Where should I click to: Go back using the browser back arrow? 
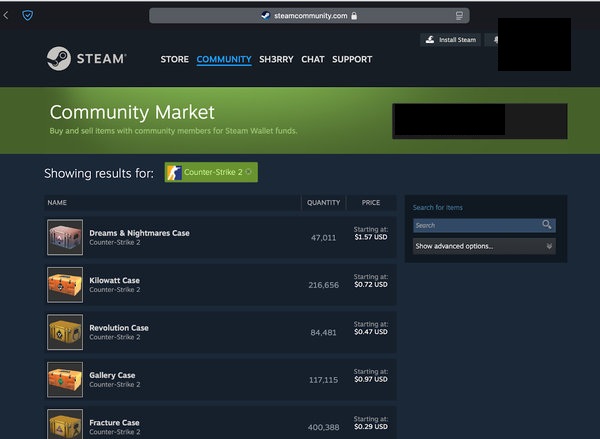tap(6, 15)
